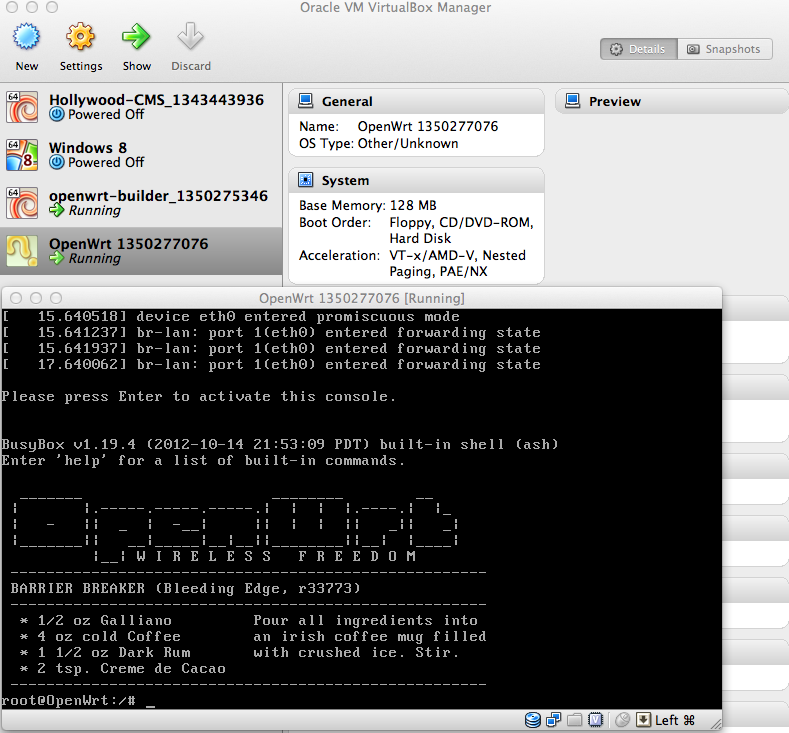This screenshot has height=733, width=789.
Task: Select the Hollywood-CMS_1343443936 VM icon
Action: pyautogui.click(x=22, y=107)
